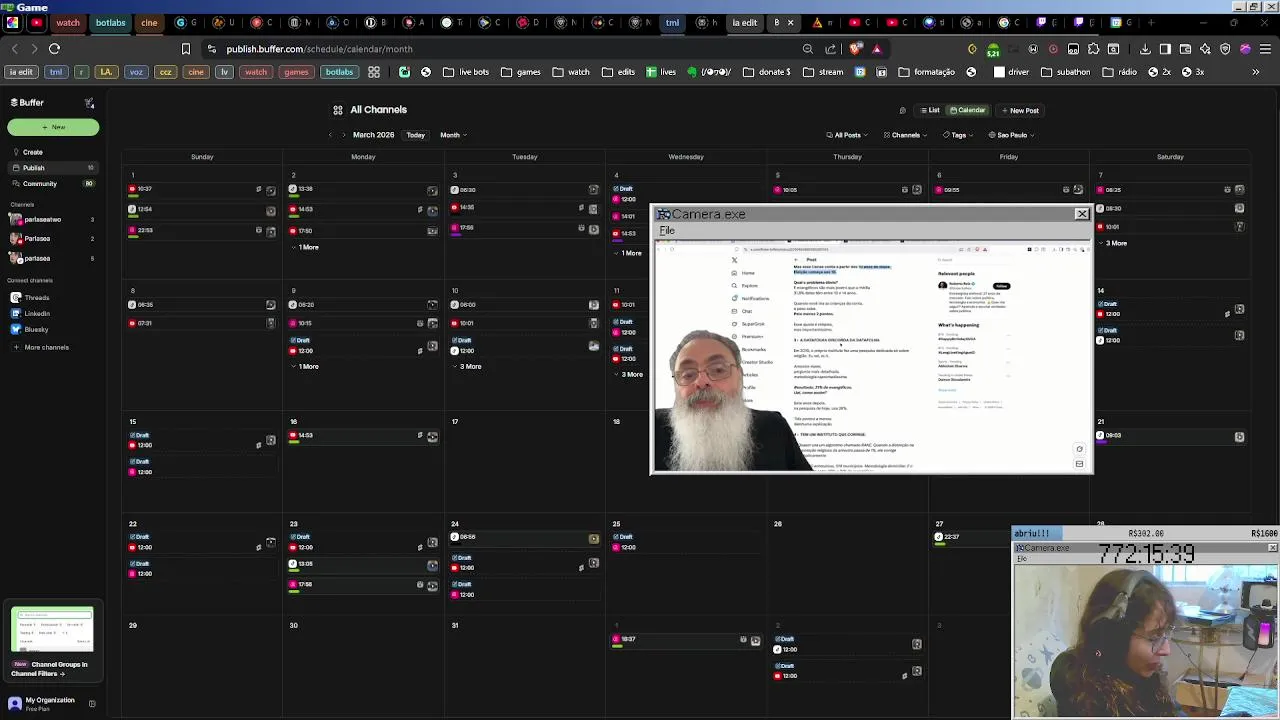Connect the LinkedIn channel
Screen dimensions: 1280x720
click(x=37, y=314)
